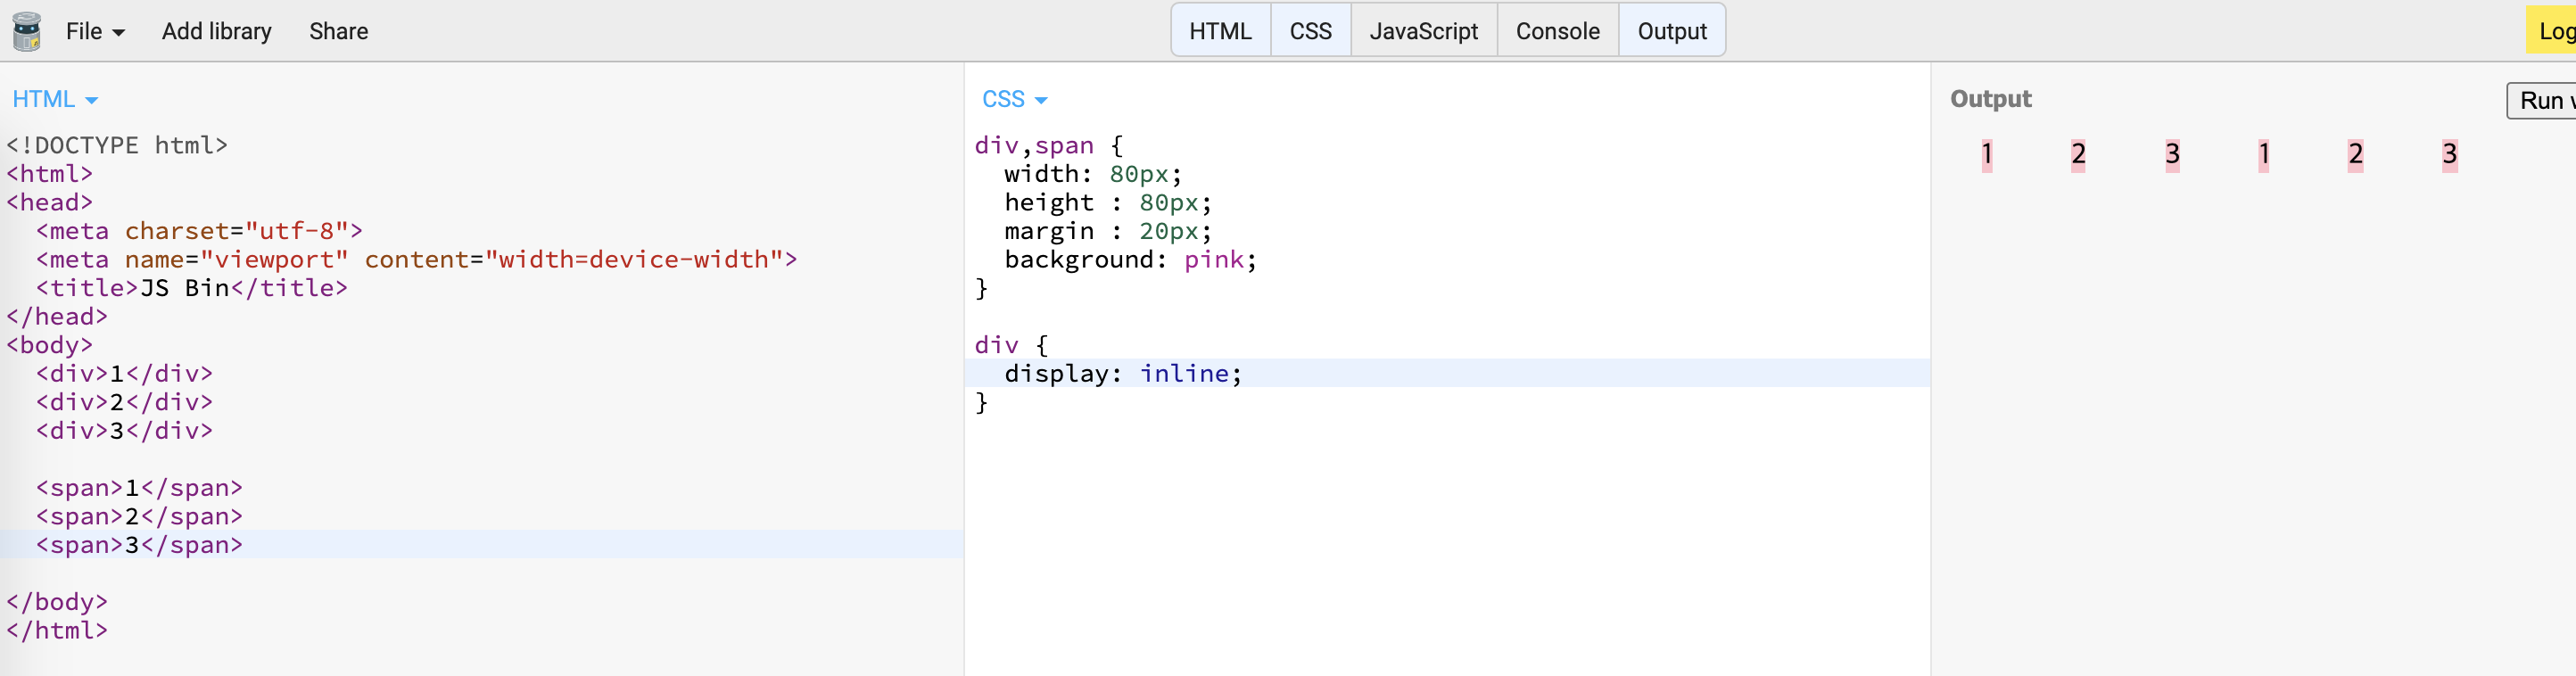Viewport: 2576px width, 676px height.
Task: Expand the HTML panel language dropdown
Action: [55, 99]
